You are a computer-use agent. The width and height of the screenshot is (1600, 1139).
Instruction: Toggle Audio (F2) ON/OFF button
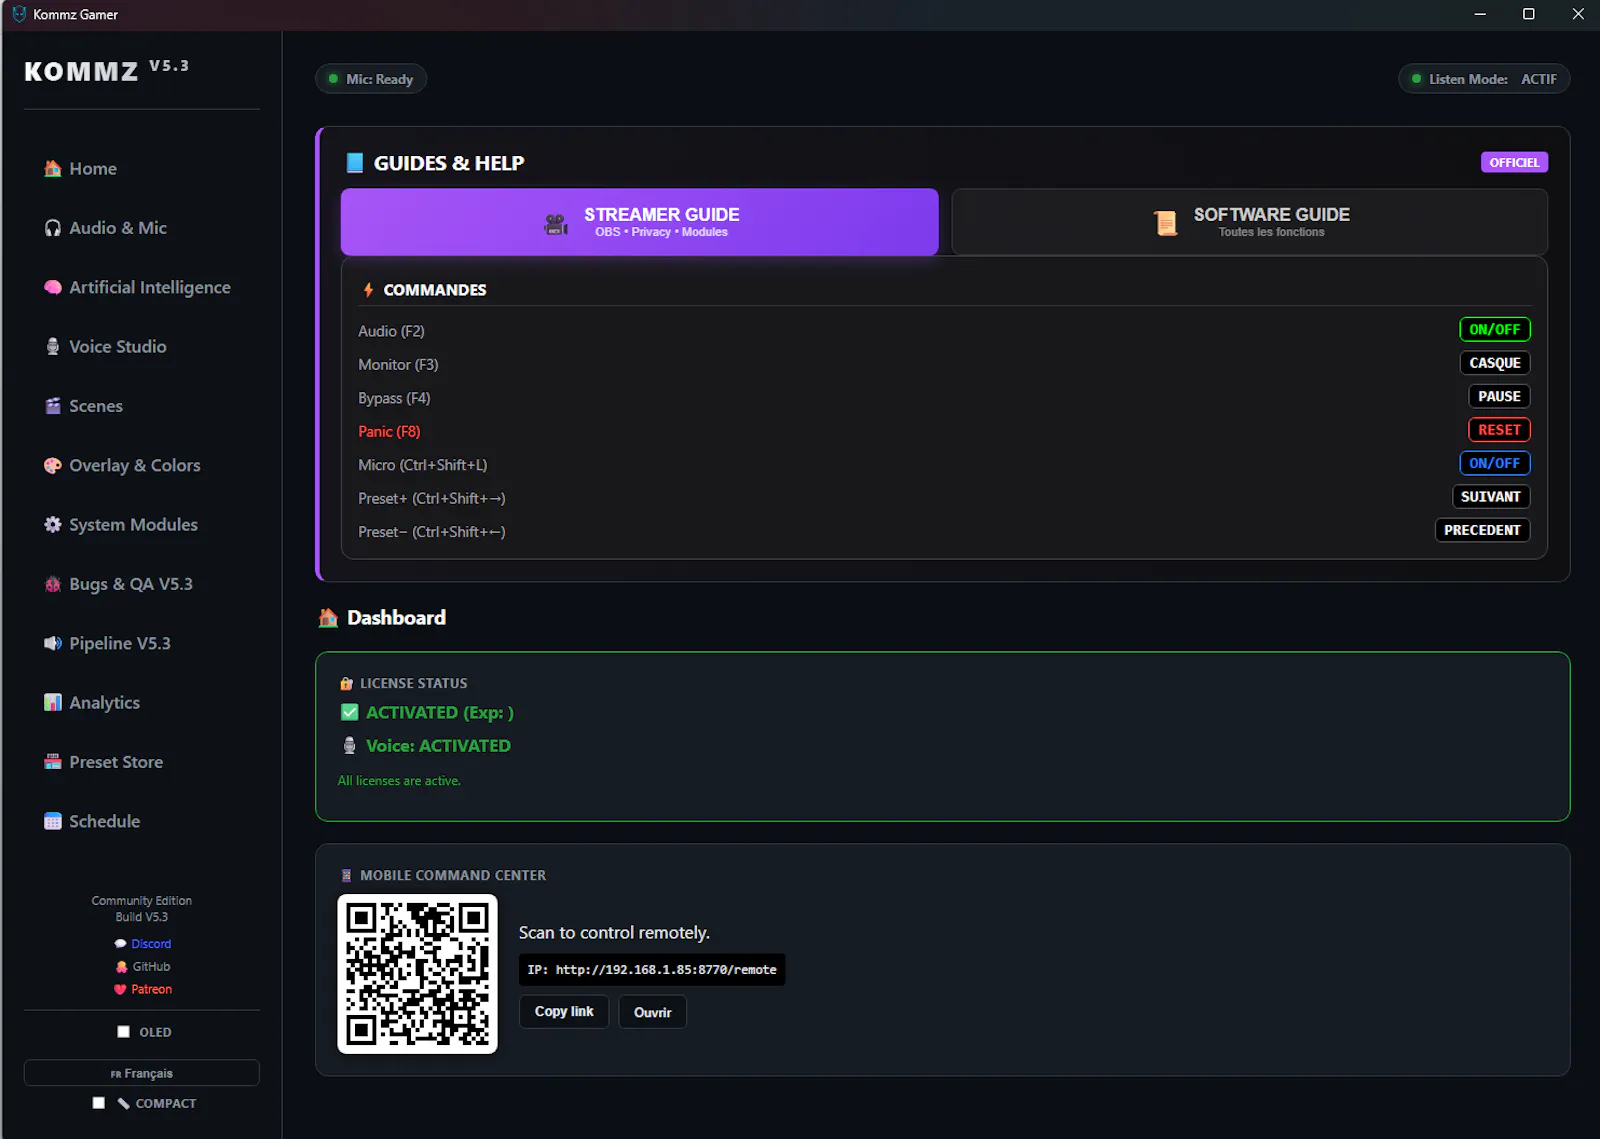1495,330
